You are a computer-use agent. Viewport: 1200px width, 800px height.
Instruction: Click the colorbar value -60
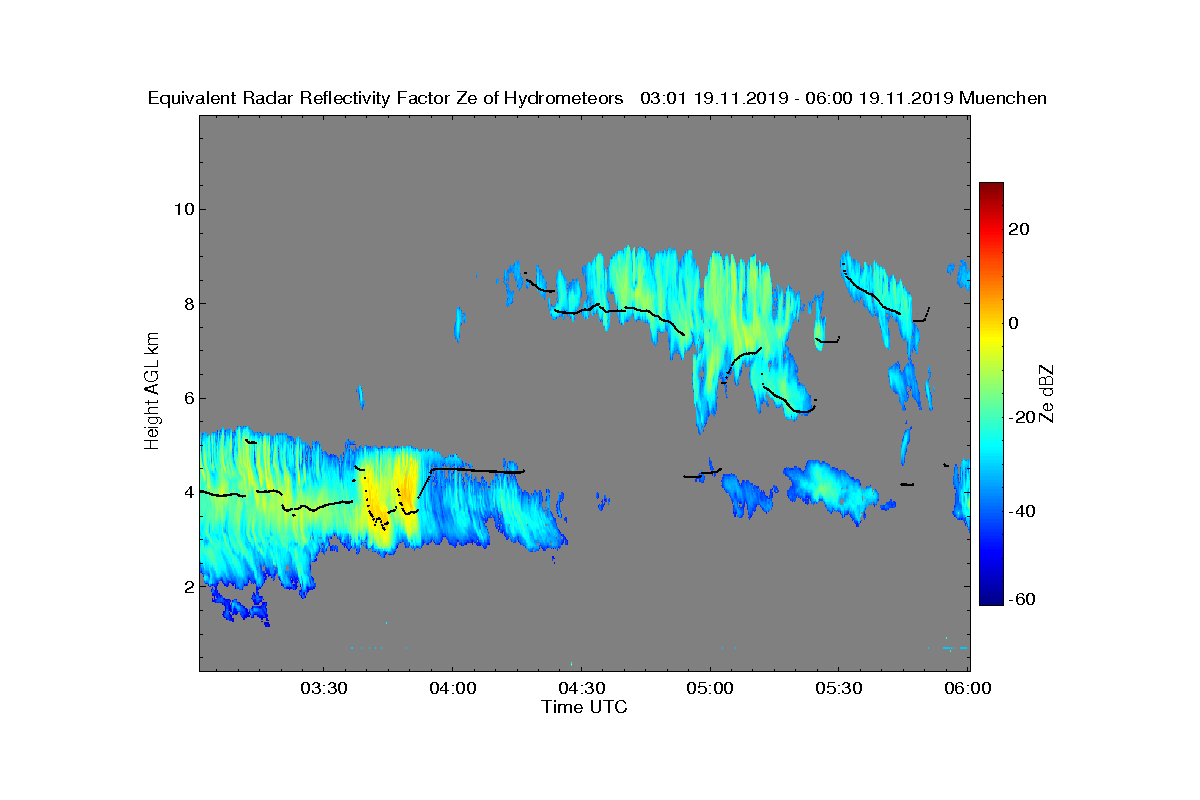click(1022, 599)
